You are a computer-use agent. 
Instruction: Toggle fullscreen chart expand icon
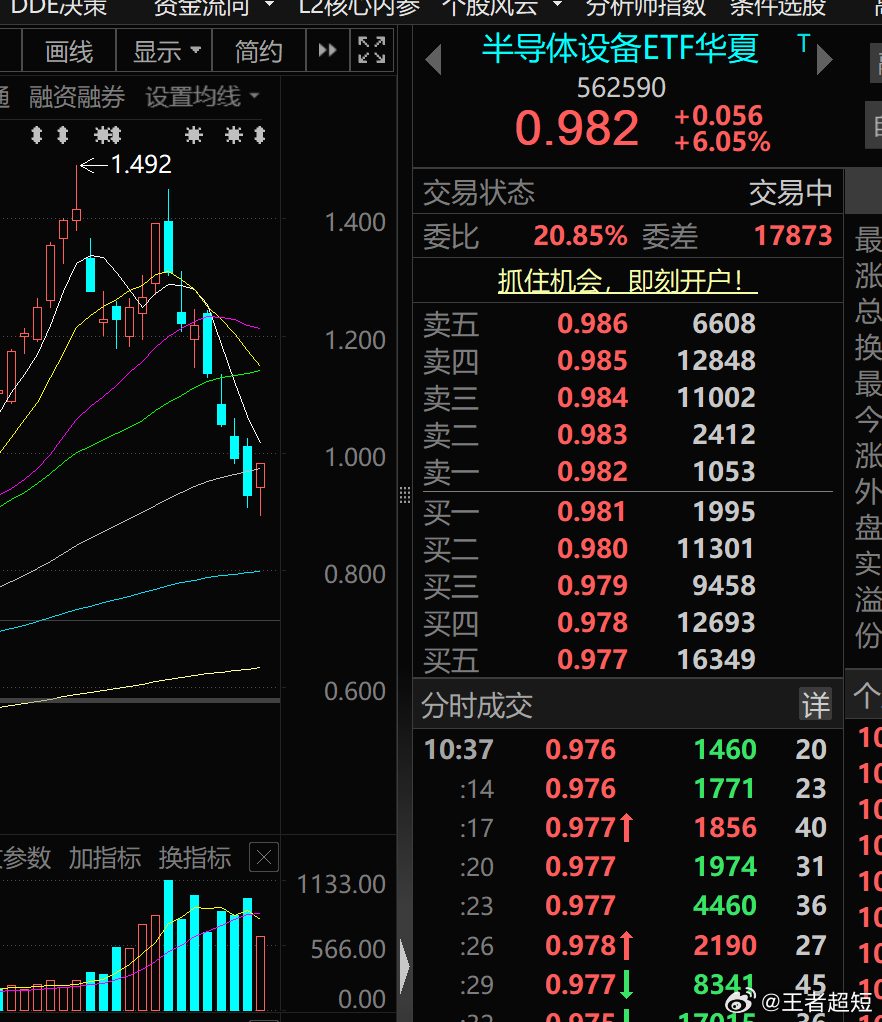pyautogui.click(x=372, y=50)
